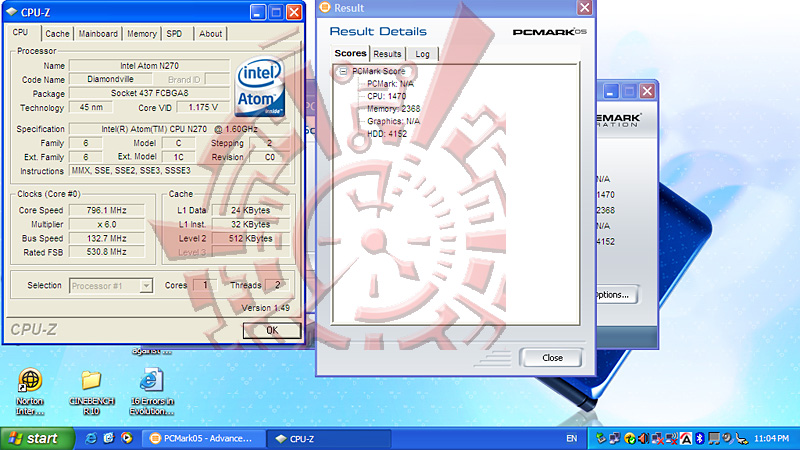Open the Norton Internet desktop shortcut
This screenshot has height=450, width=800.
click(x=30, y=391)
